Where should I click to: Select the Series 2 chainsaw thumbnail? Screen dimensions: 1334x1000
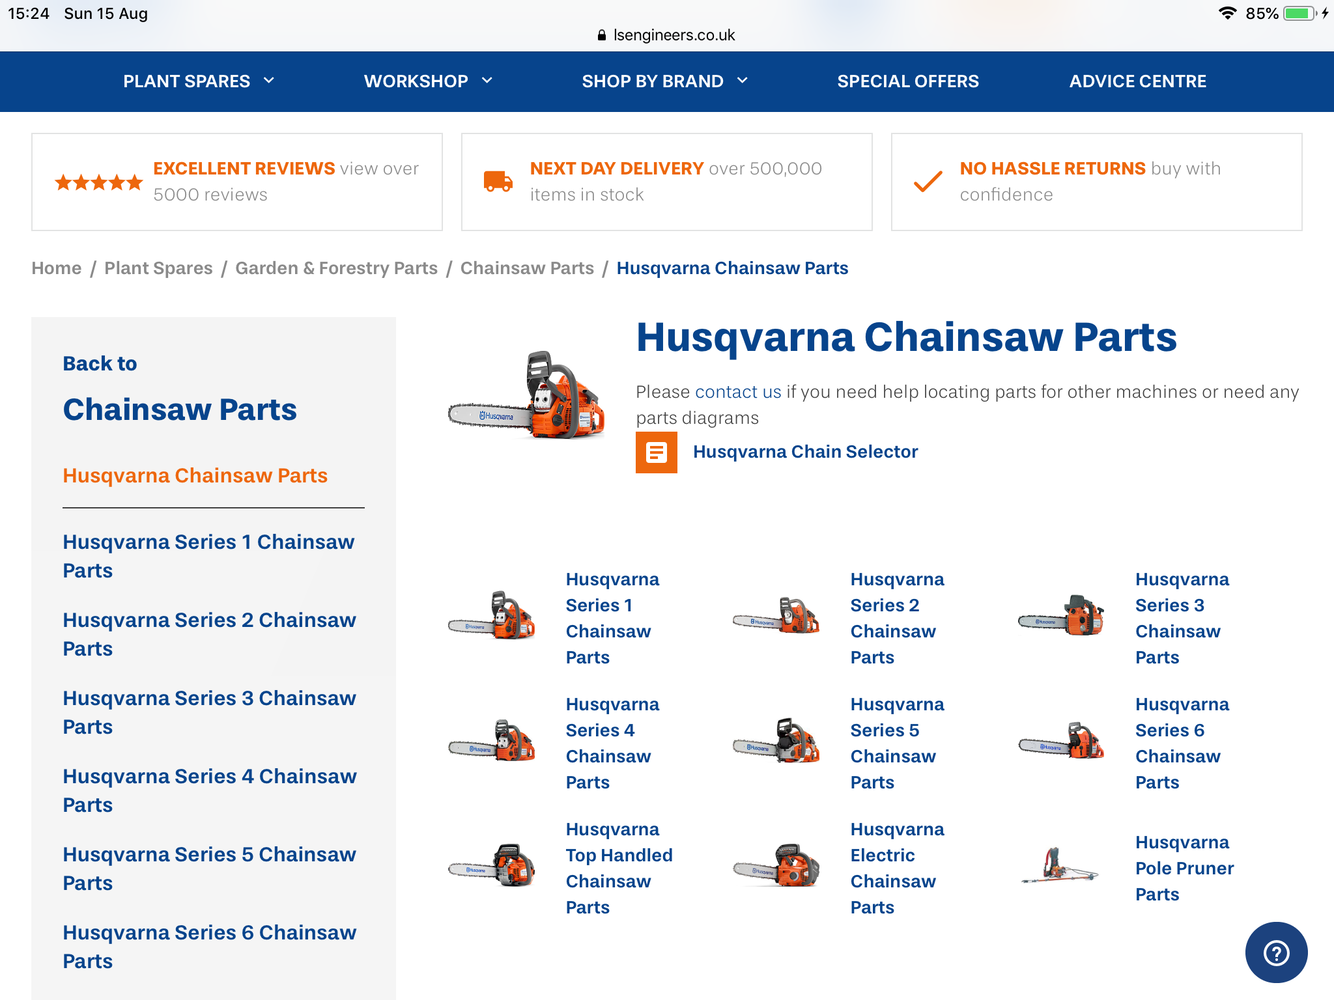pyautogui.click(x=777, y=616)
